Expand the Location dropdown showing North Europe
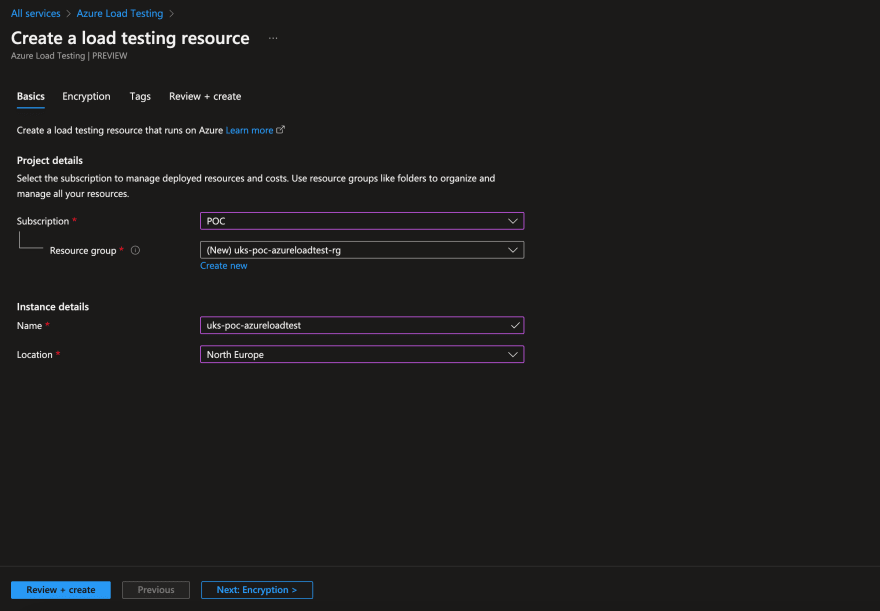The image size is (880, 611). click(x=362, y=355)
